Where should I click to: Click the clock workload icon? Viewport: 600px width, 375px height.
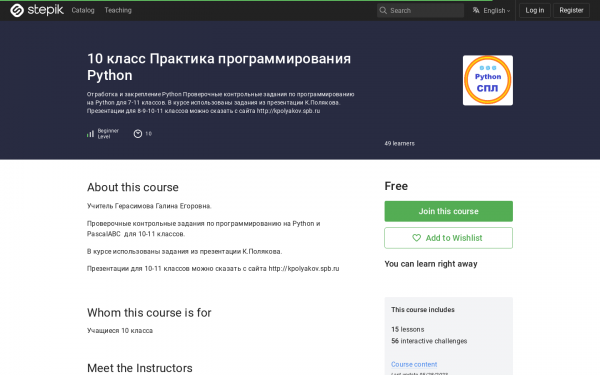138,134
